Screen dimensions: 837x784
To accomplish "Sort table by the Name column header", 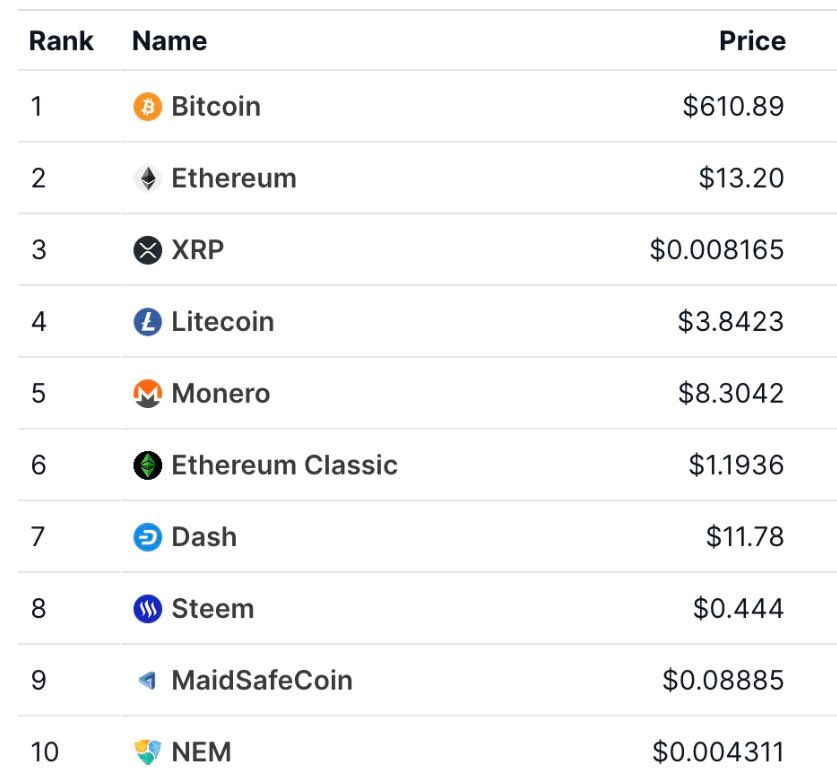I will coord(170,41).
